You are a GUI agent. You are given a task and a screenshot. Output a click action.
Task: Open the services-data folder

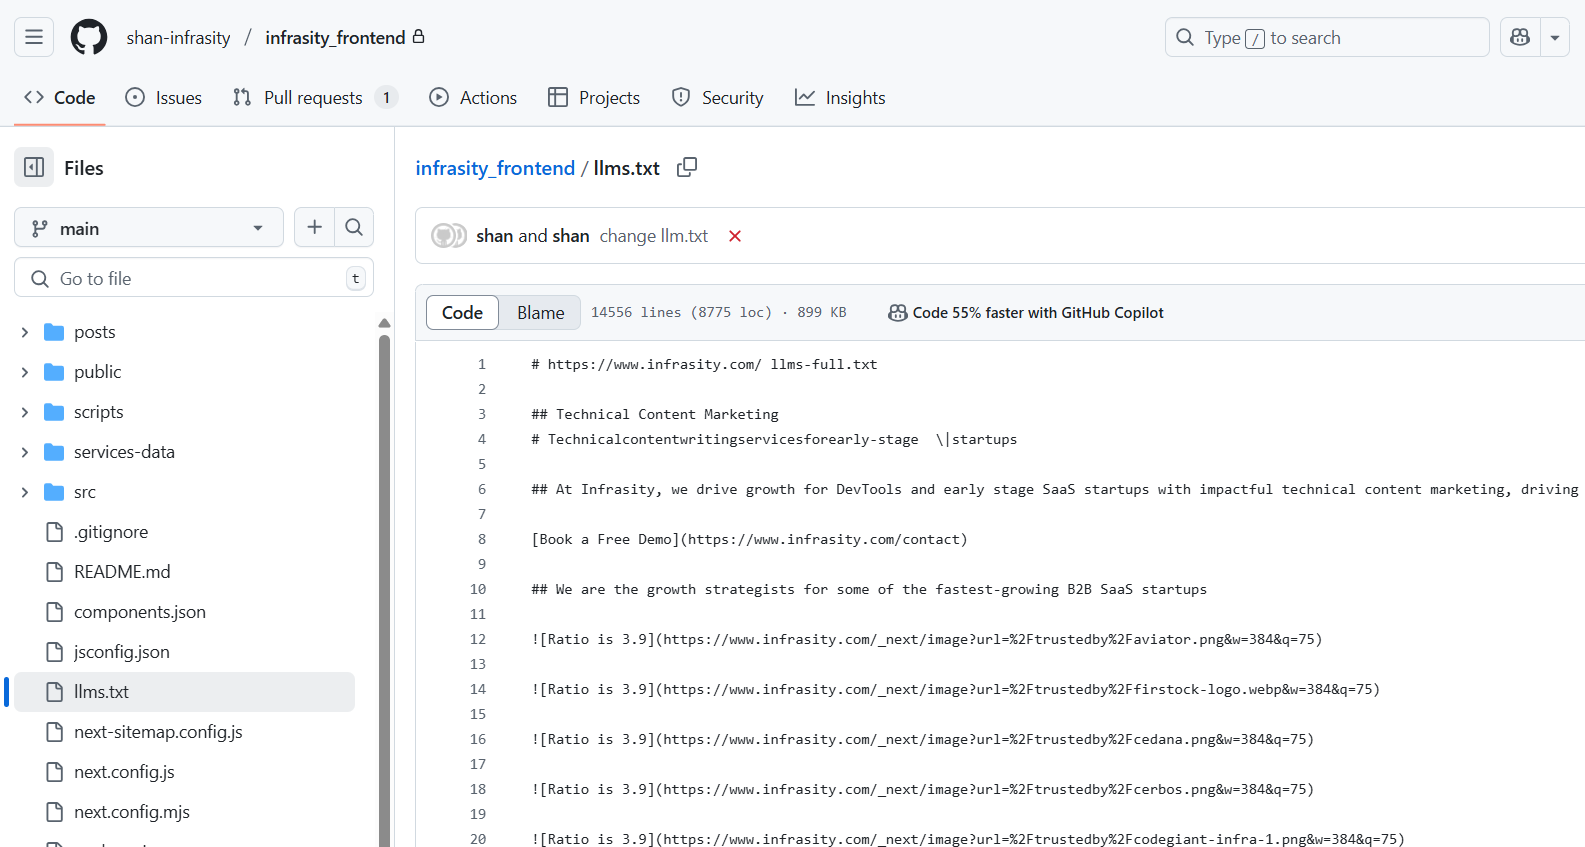click(x=124, y=452)
